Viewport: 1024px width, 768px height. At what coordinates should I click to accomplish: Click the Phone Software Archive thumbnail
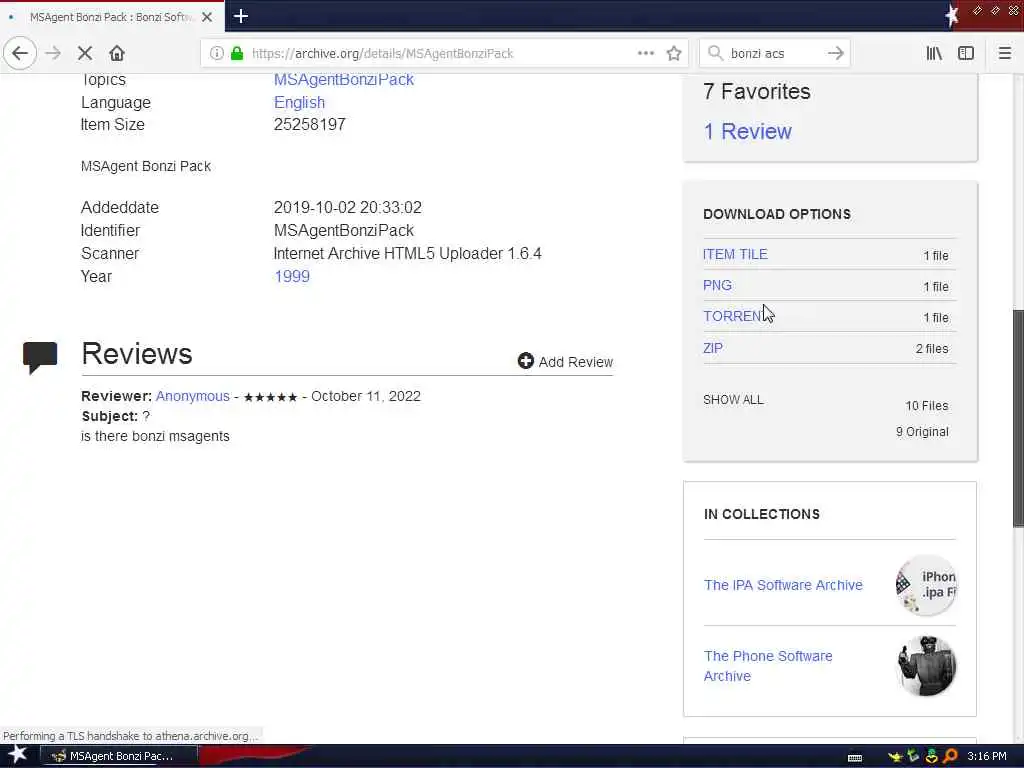coord(926,665)
